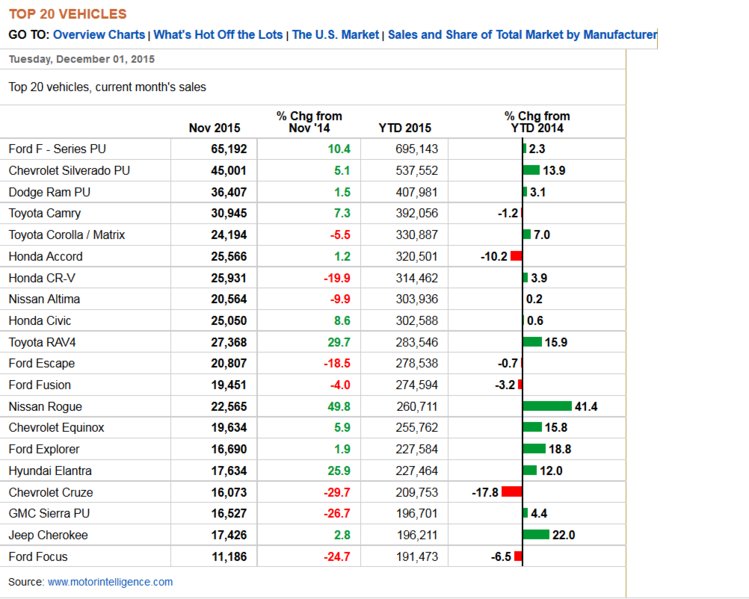The width and height of the screenshot is (749, 599).
Task: Click Ford F-Series sales value 65,192
Action: (x=229, y=149)
